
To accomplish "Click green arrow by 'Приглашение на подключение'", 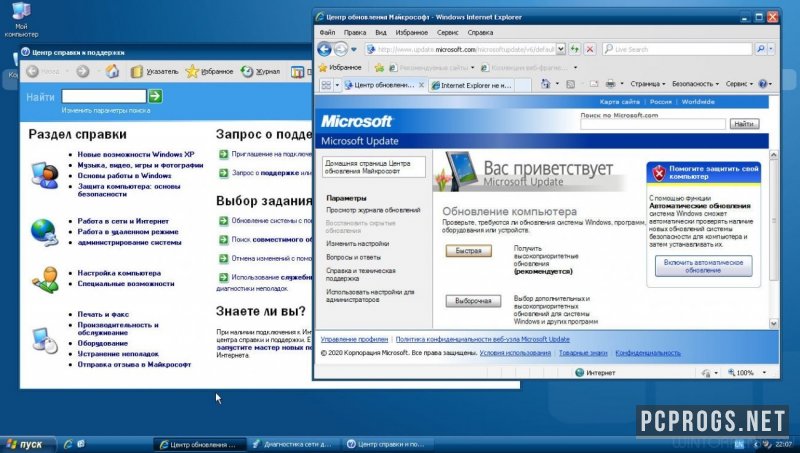I will (223, 154).
